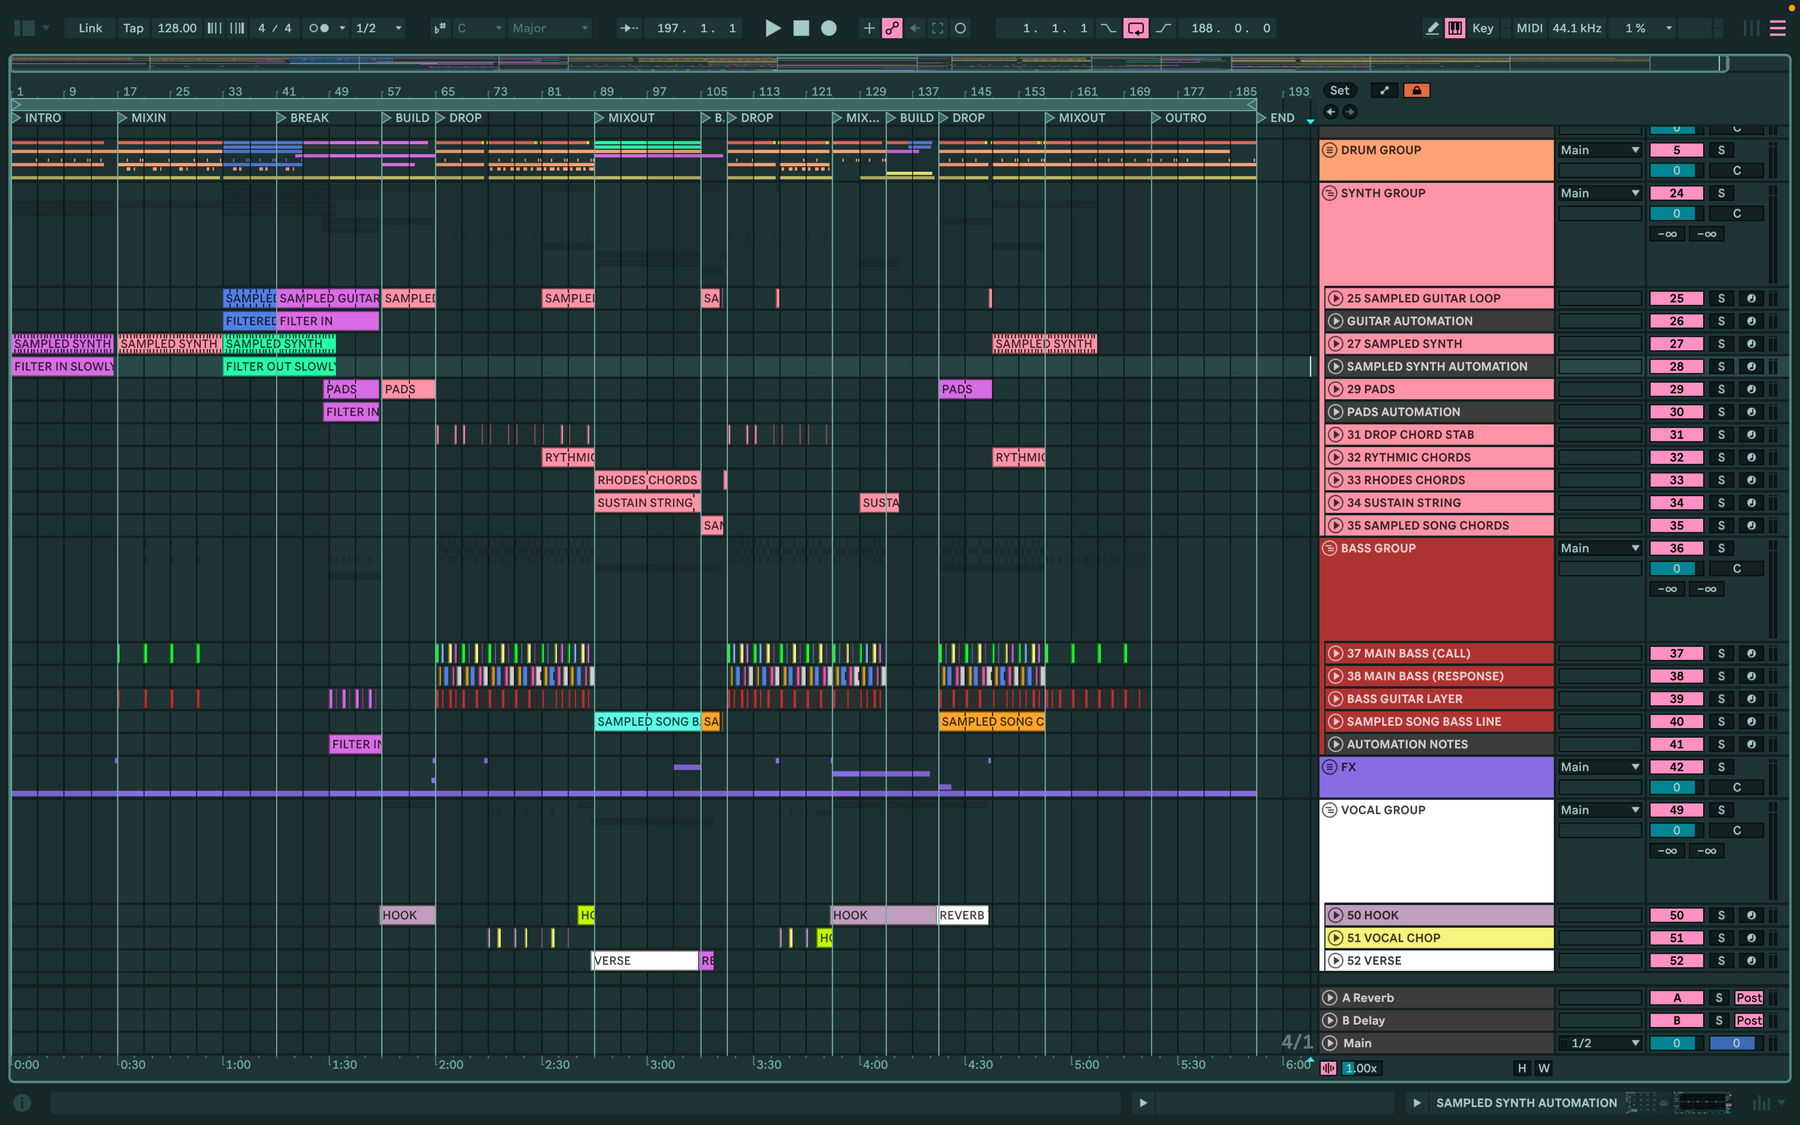Open the 1/2 quantization dropdown in toolbar
Image resolution: width=1800 pixels, height=1125 pixels.
pos(379,28)
